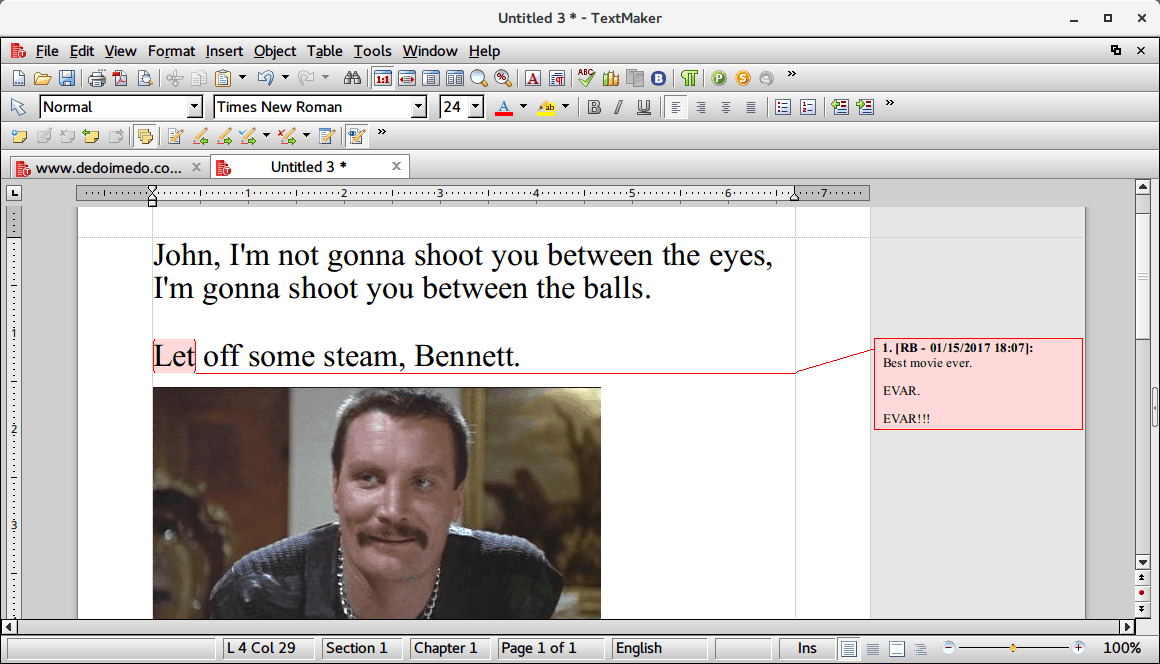The height and width of the screenshot is (664, 1160).
Task: Apply bulleted list
Action: tap(783, 107)
